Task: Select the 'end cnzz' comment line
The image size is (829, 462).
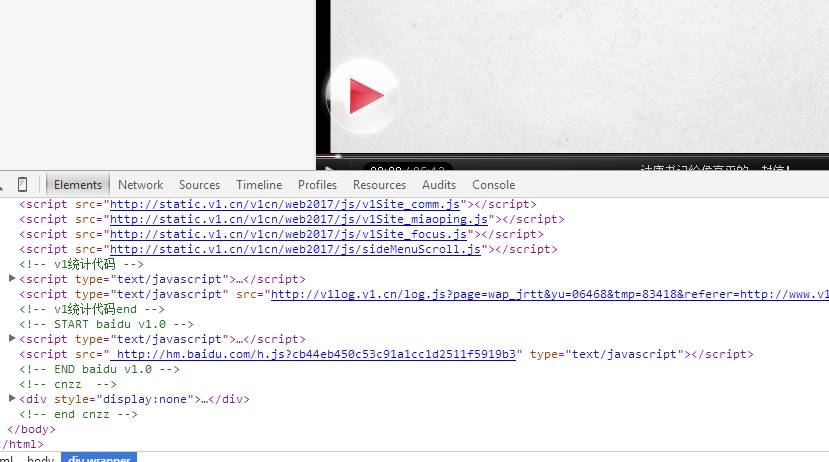Action: tap(78, 414)
